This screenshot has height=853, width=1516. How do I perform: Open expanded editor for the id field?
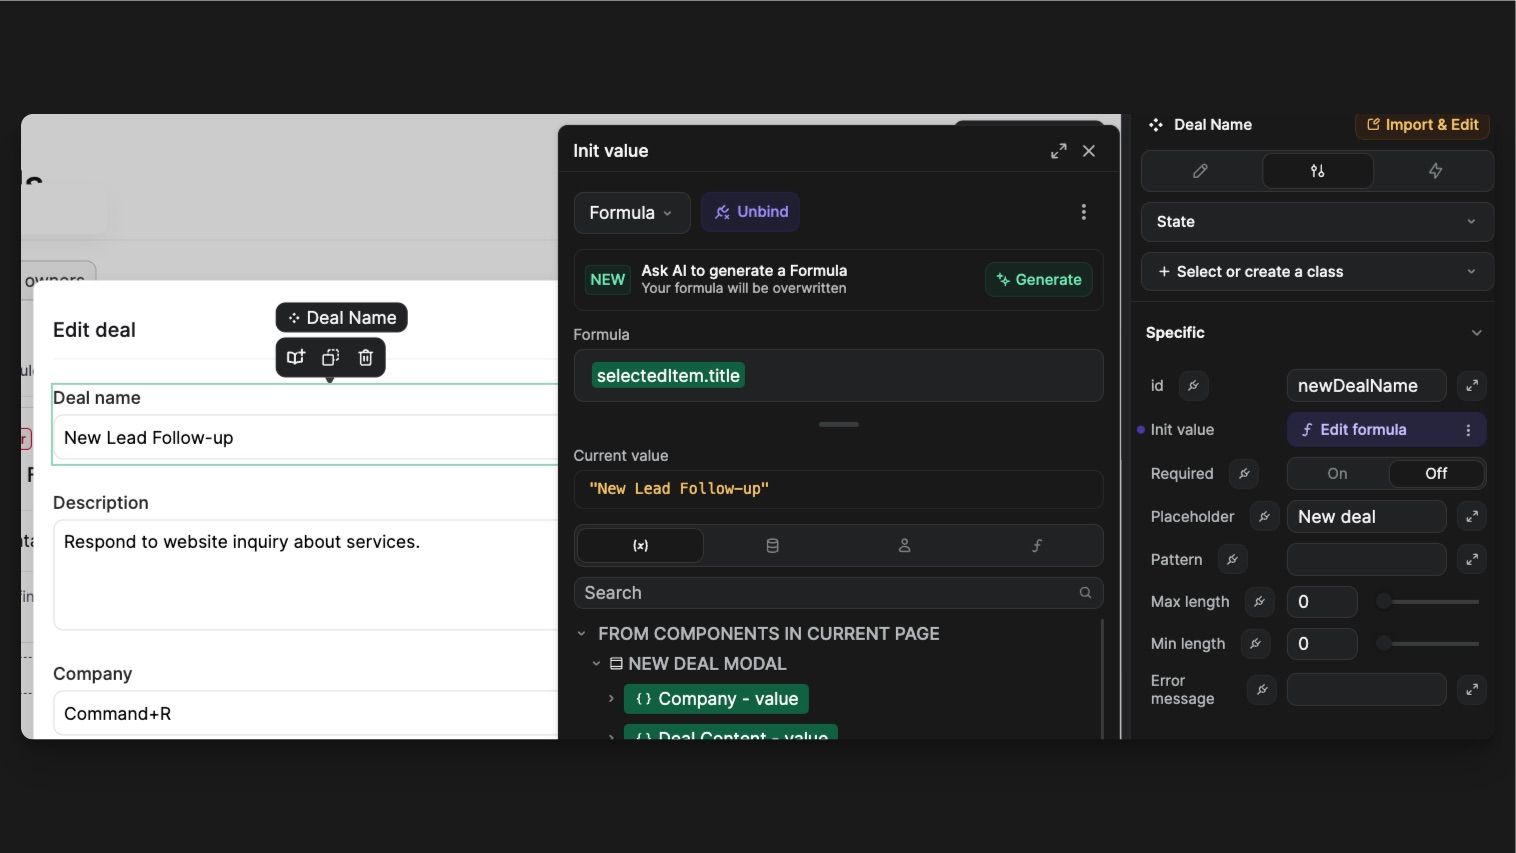1471,385
